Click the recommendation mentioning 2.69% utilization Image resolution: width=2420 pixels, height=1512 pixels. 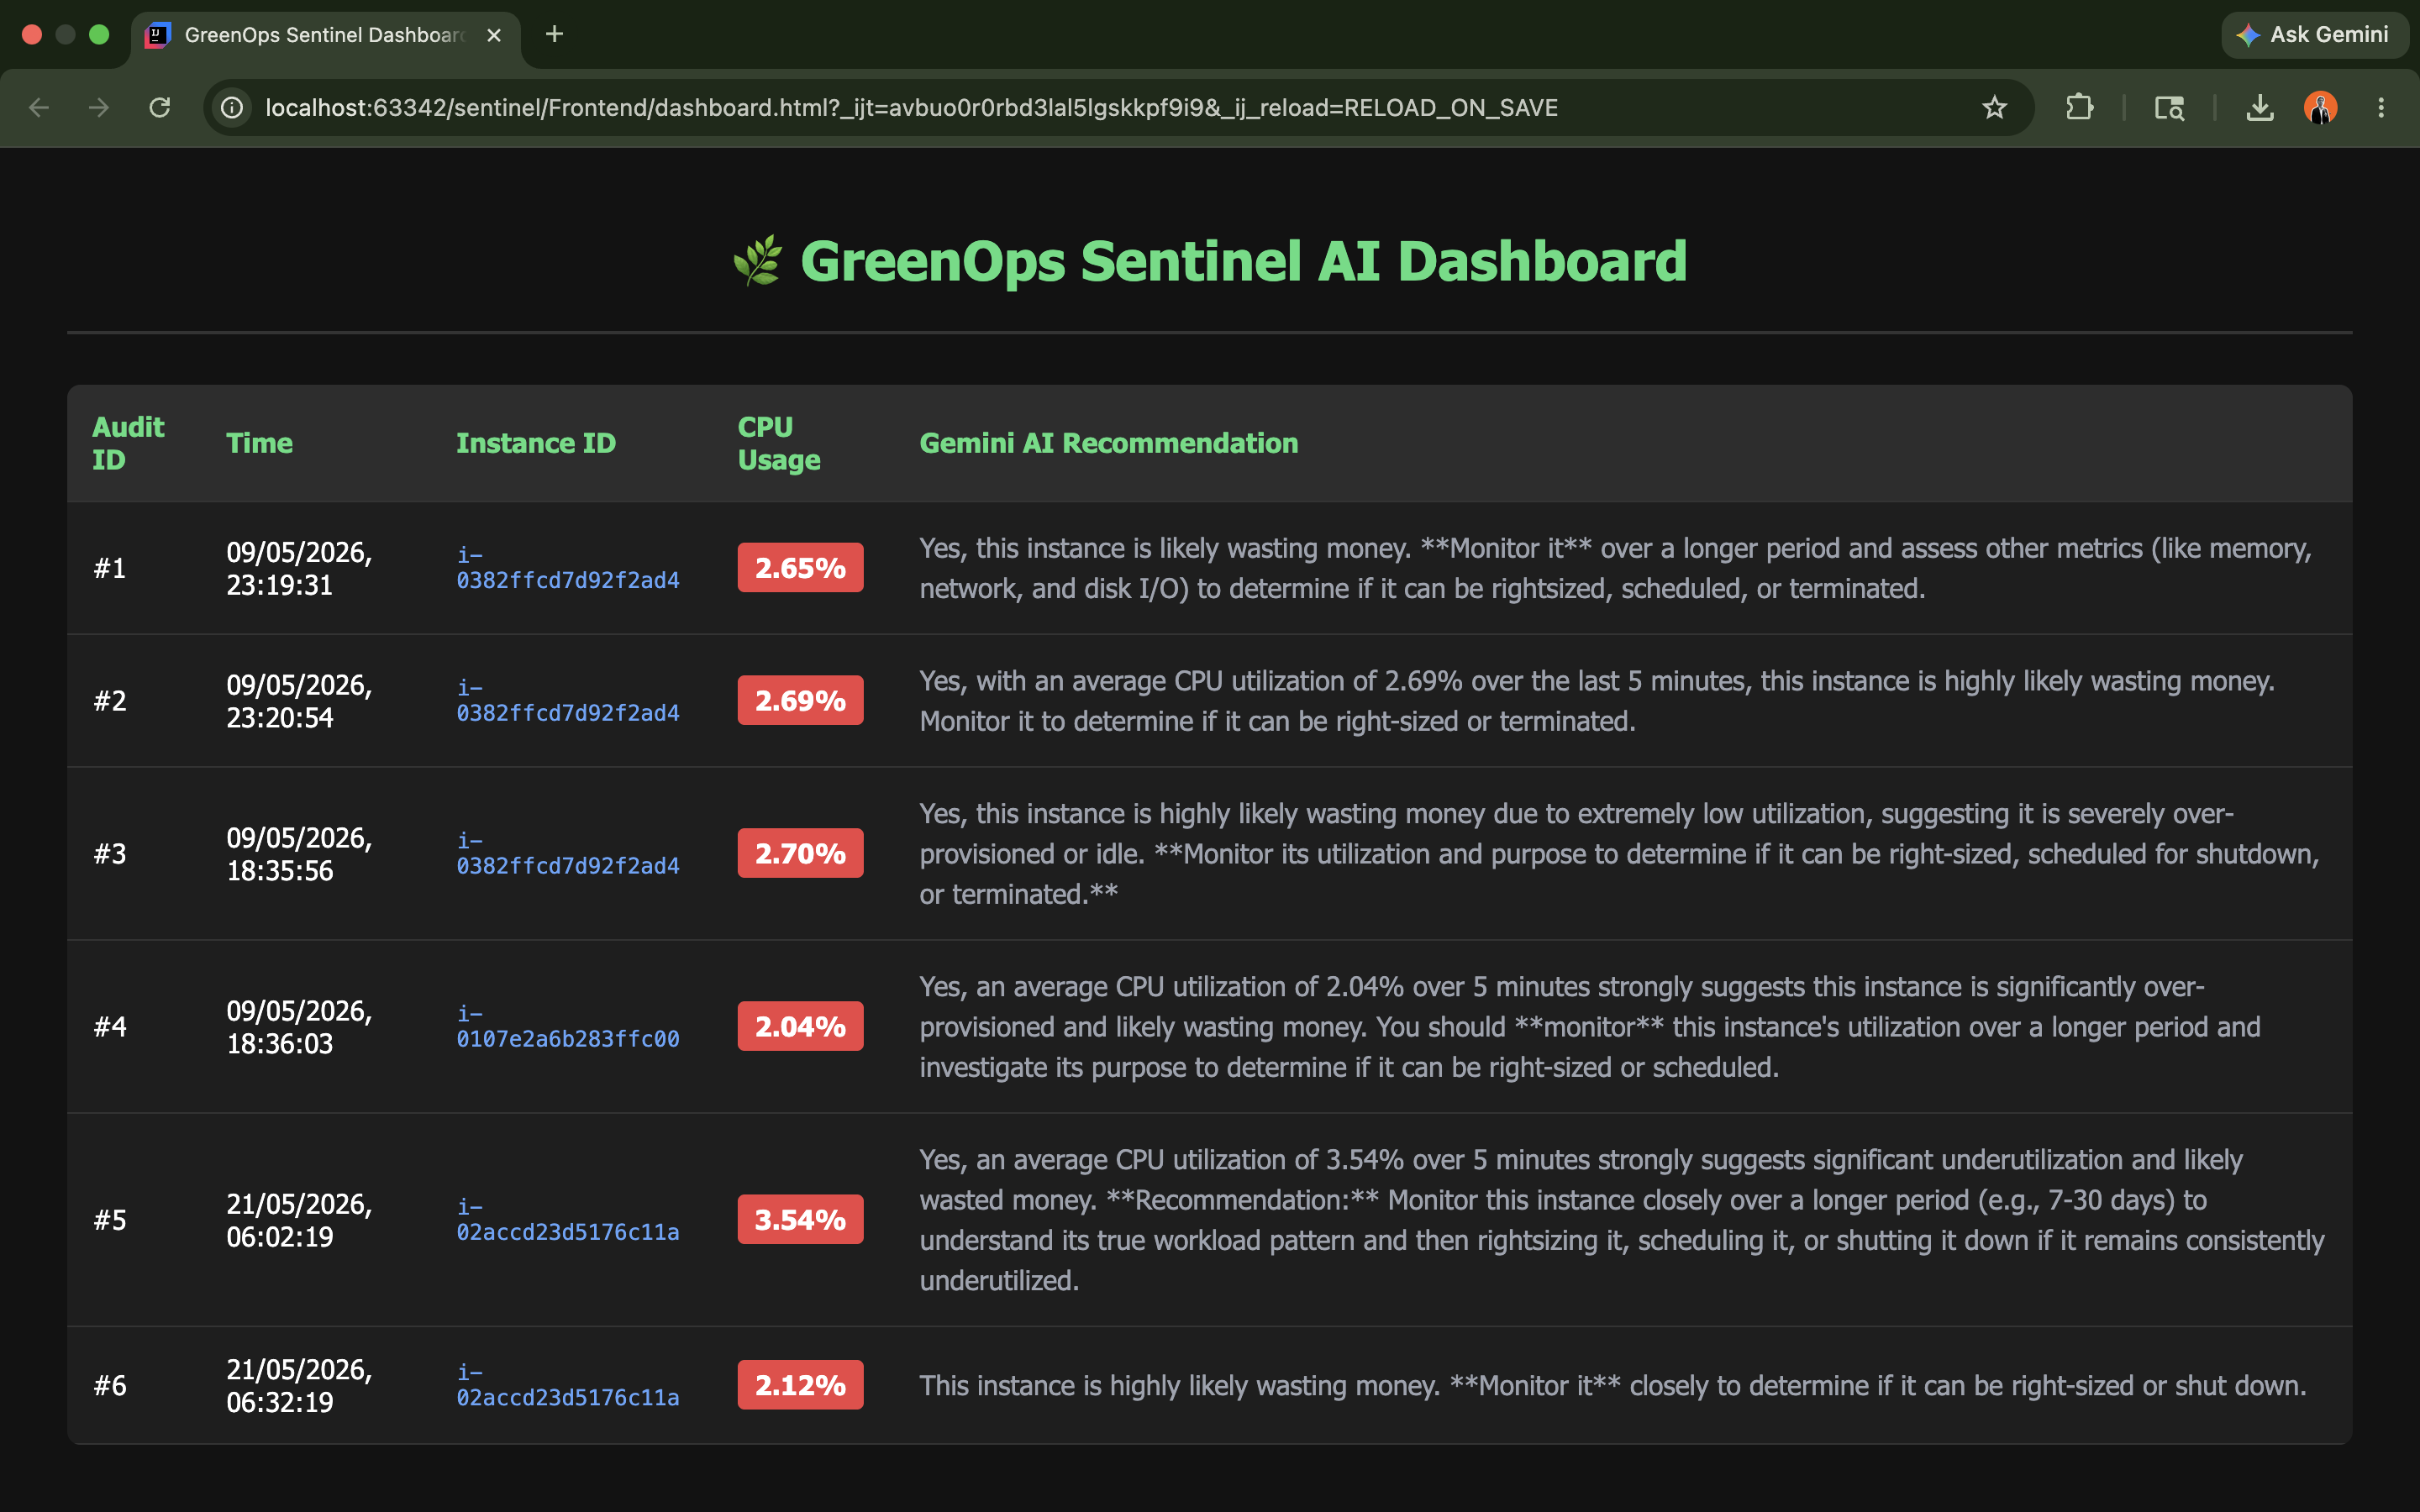[1597, 701]
